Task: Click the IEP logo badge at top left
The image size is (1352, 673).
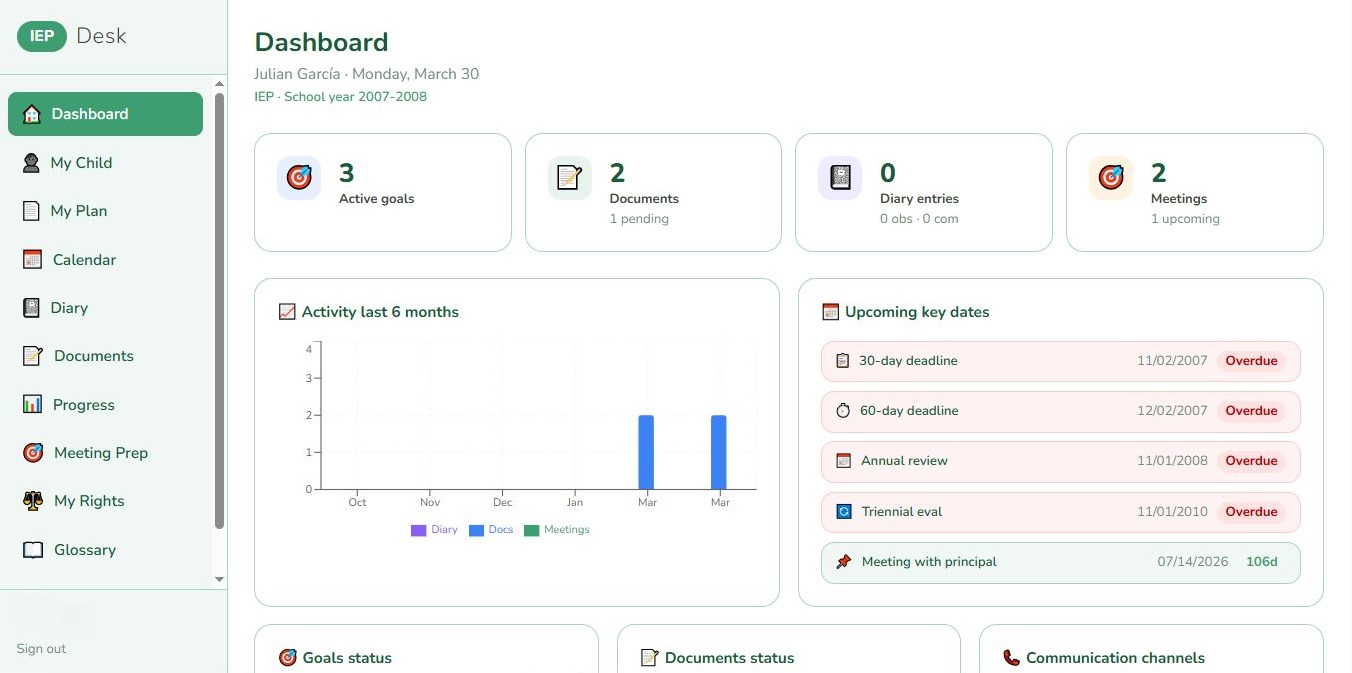Action: coord(41,36)
